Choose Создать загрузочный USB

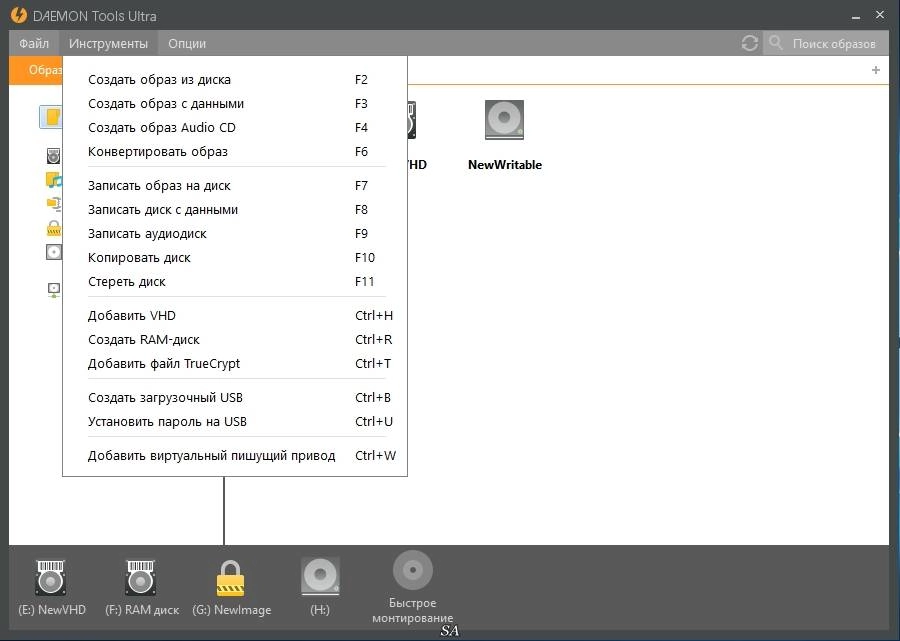pyautogui.click(x=235, y=398)
